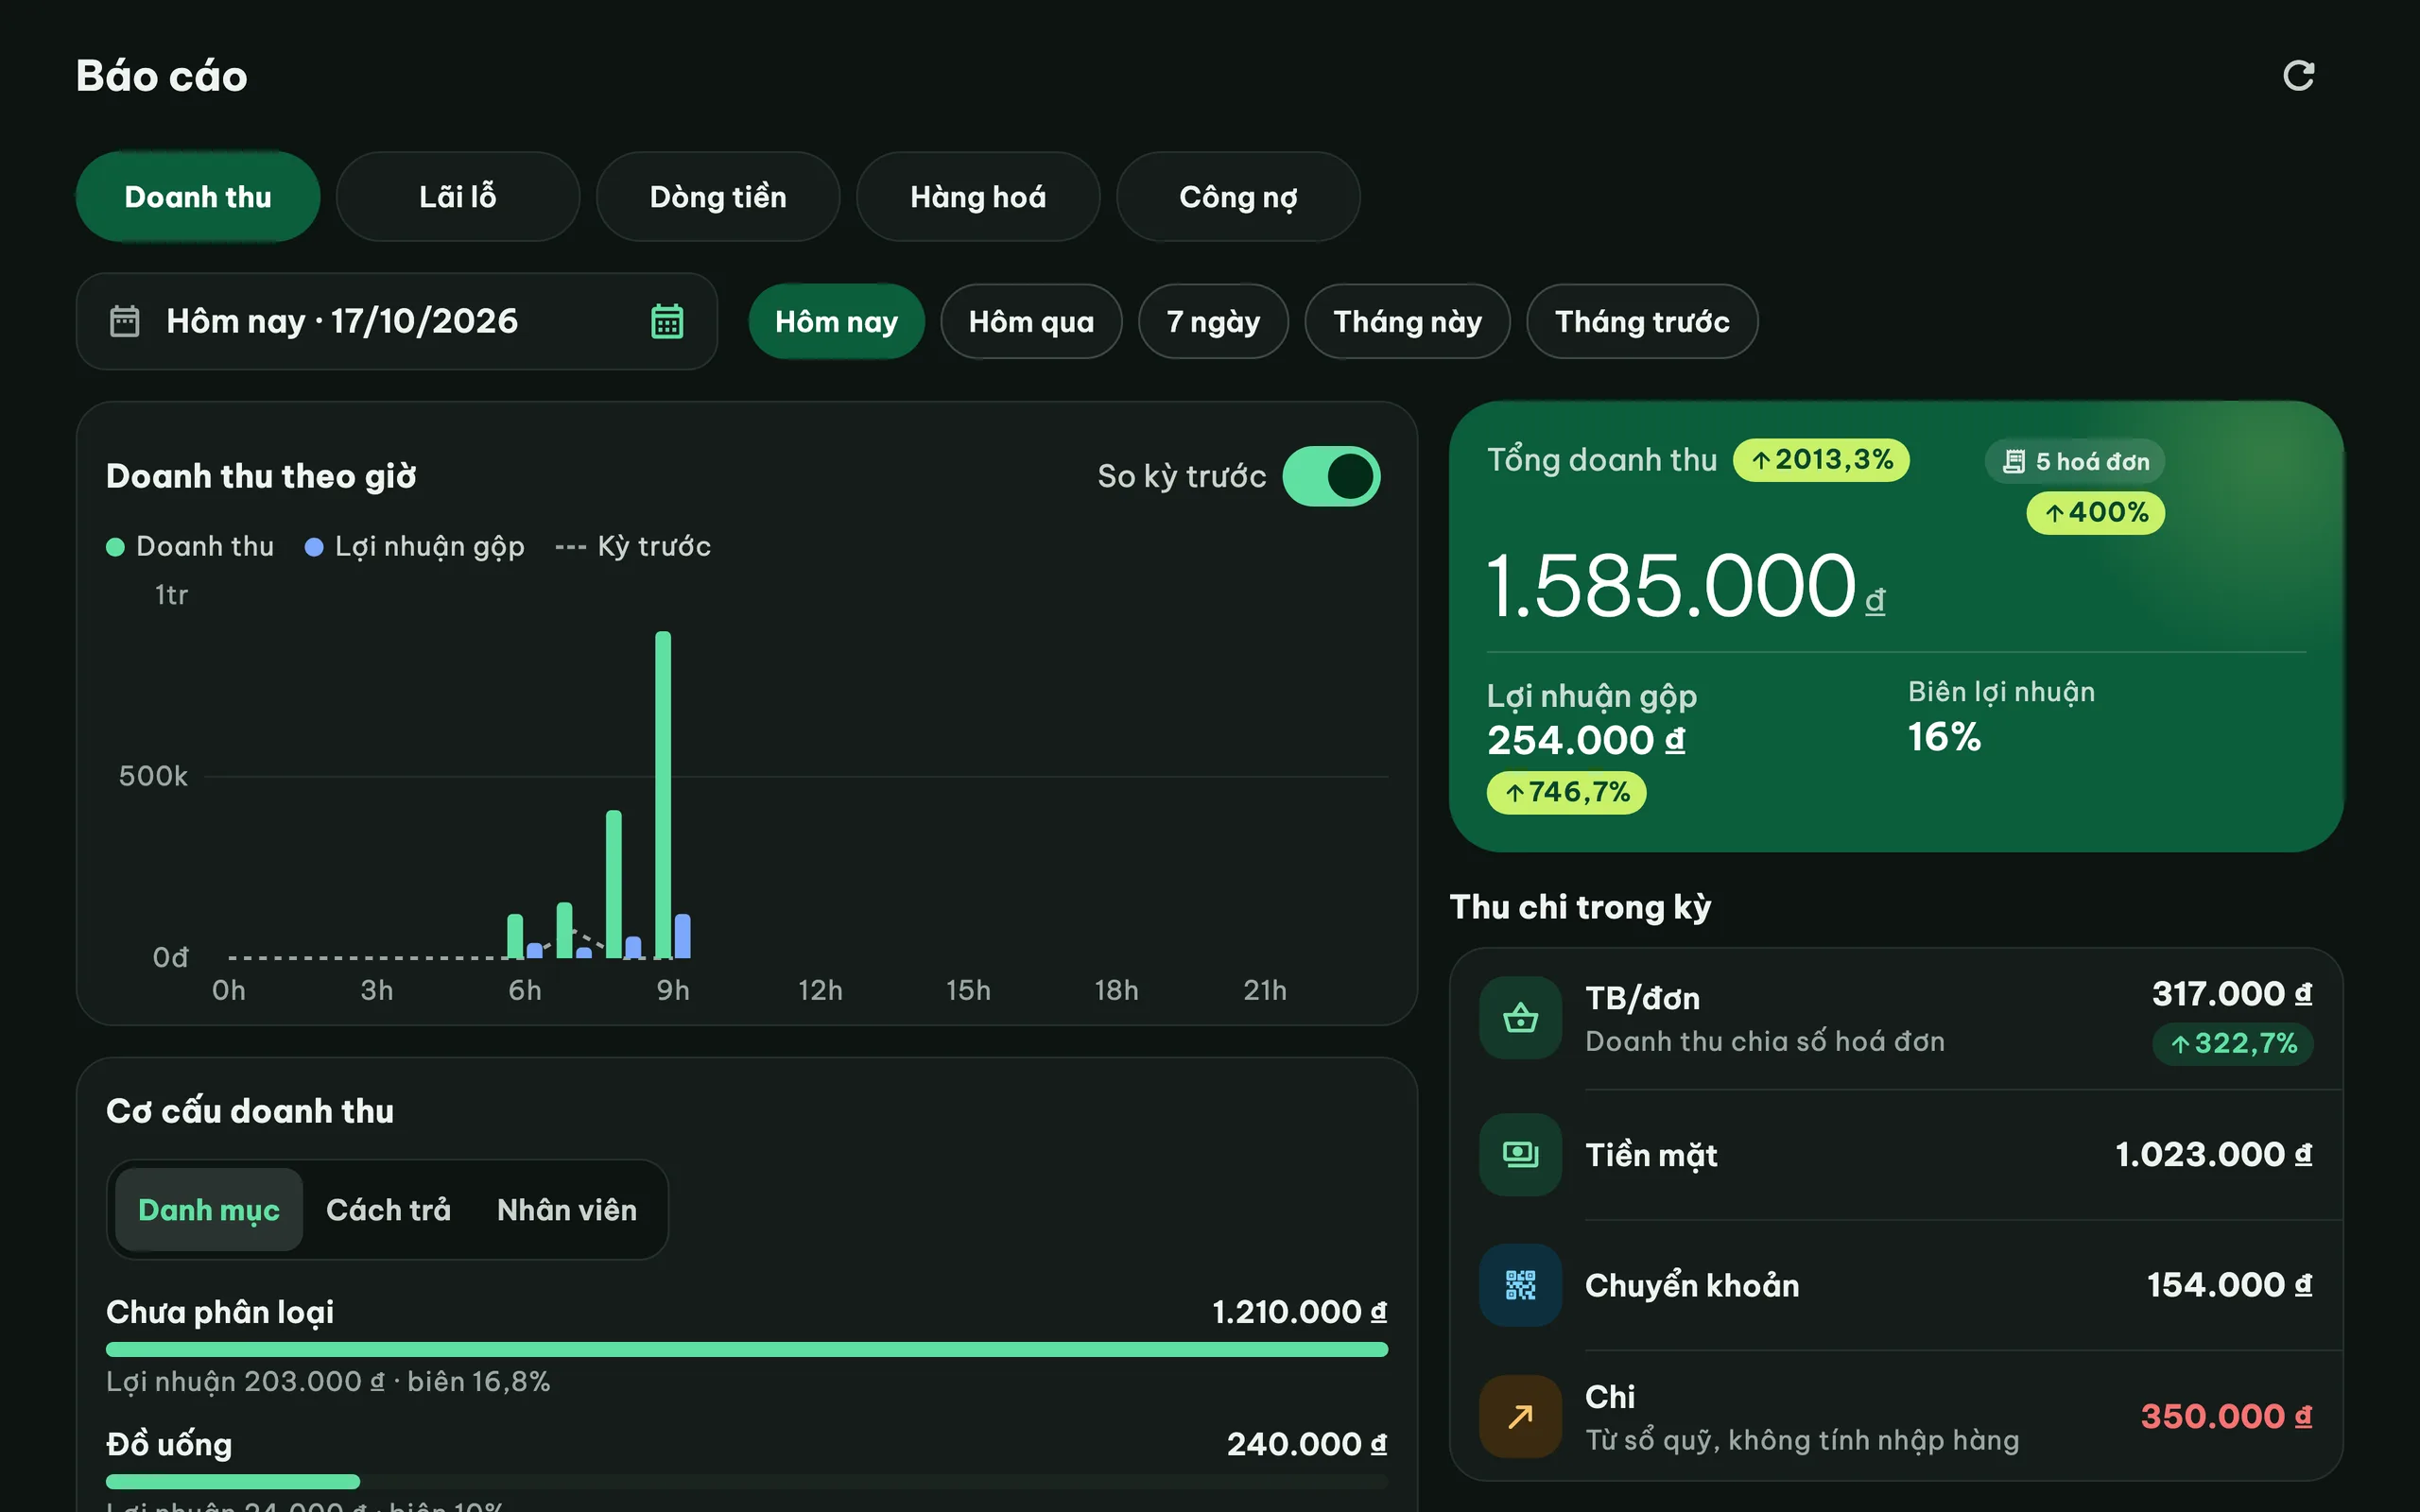Click the refresh icon in the report header
Screen dimensions: 2420x1512
(2298, 76)
